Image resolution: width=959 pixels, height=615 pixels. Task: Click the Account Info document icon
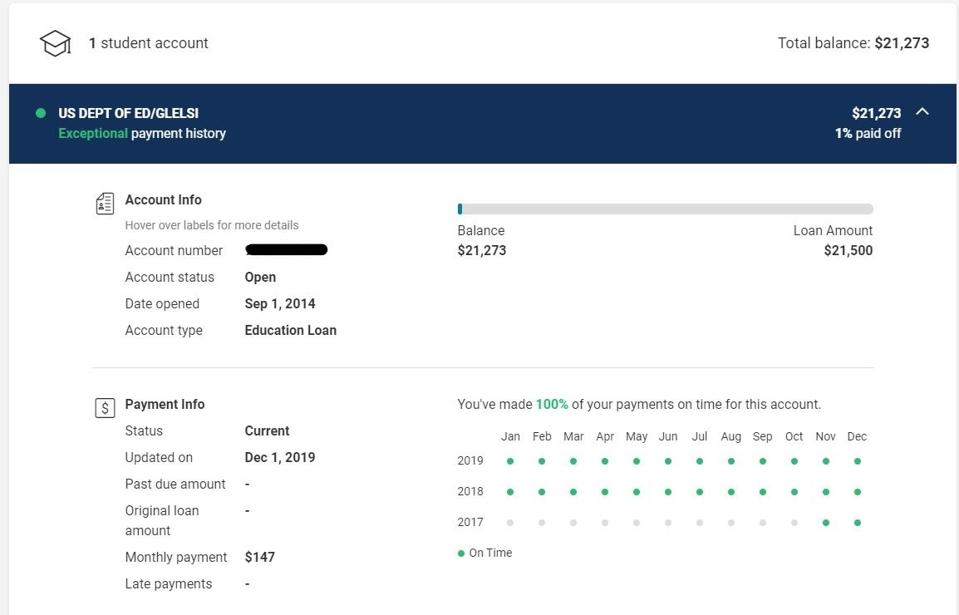pyautogui.click(x=105, y=204)
